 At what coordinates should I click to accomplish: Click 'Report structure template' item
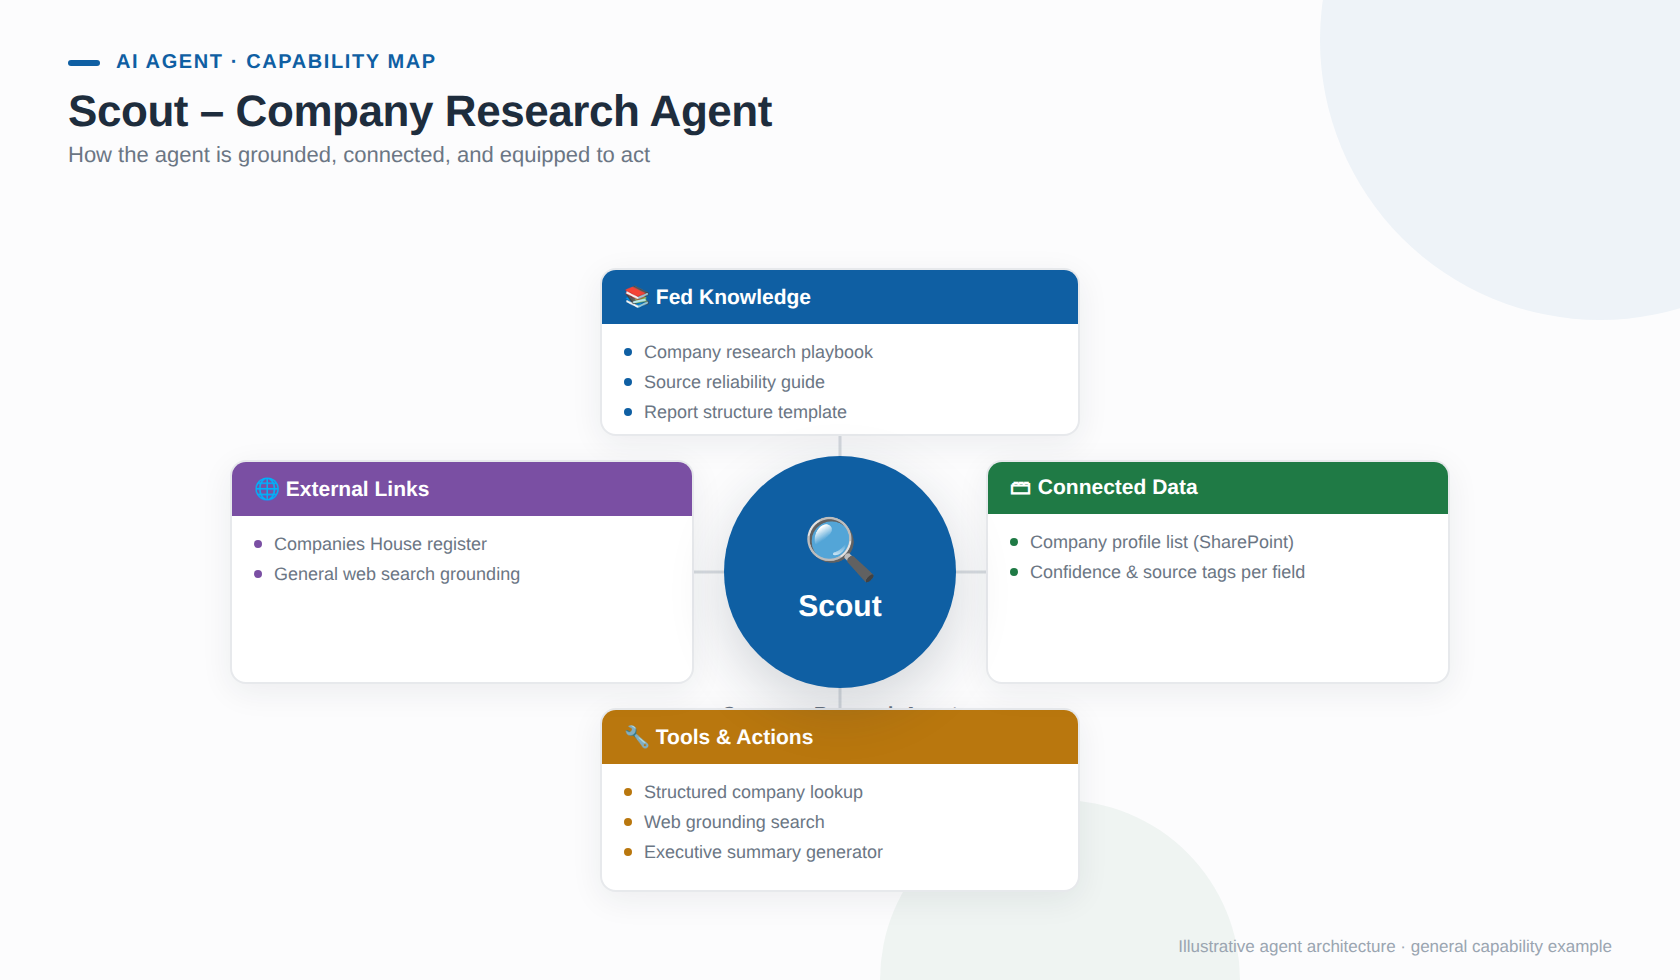pos(745,412)
